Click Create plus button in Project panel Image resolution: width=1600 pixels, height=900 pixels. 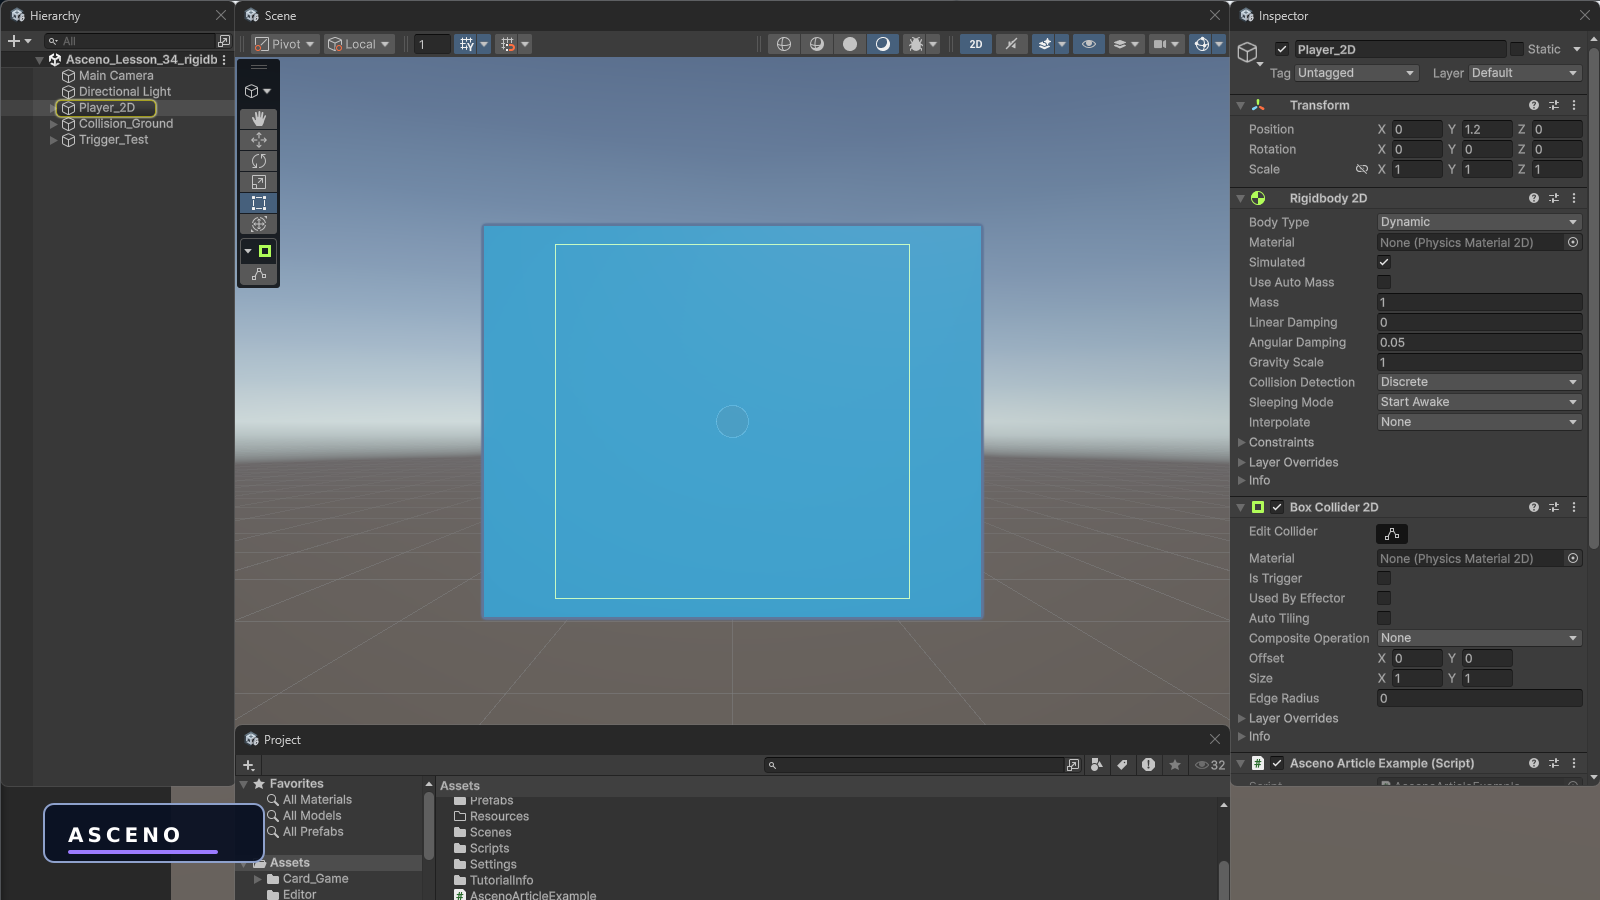[x=249, y=765]
